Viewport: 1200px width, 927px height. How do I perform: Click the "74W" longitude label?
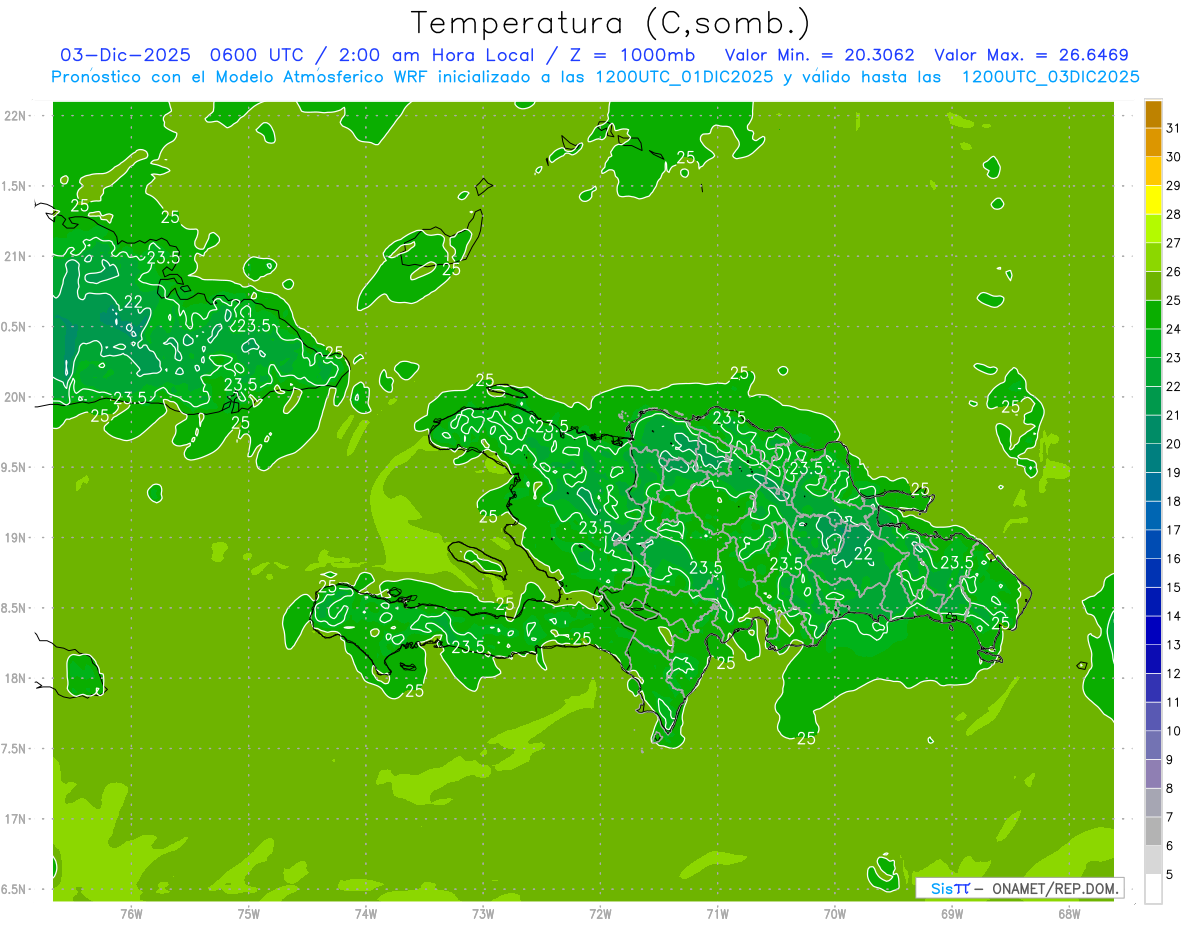click(365, 914)
